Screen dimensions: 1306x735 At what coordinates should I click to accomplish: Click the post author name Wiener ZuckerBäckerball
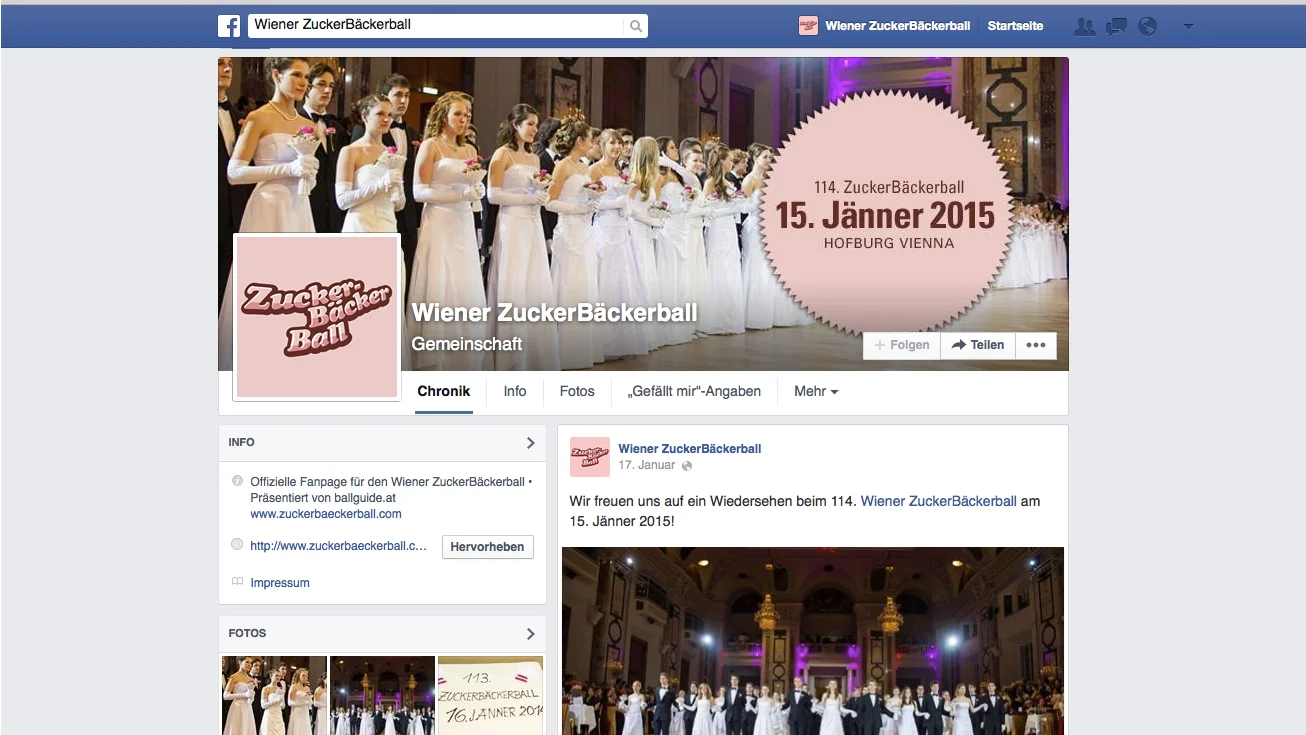690,449
